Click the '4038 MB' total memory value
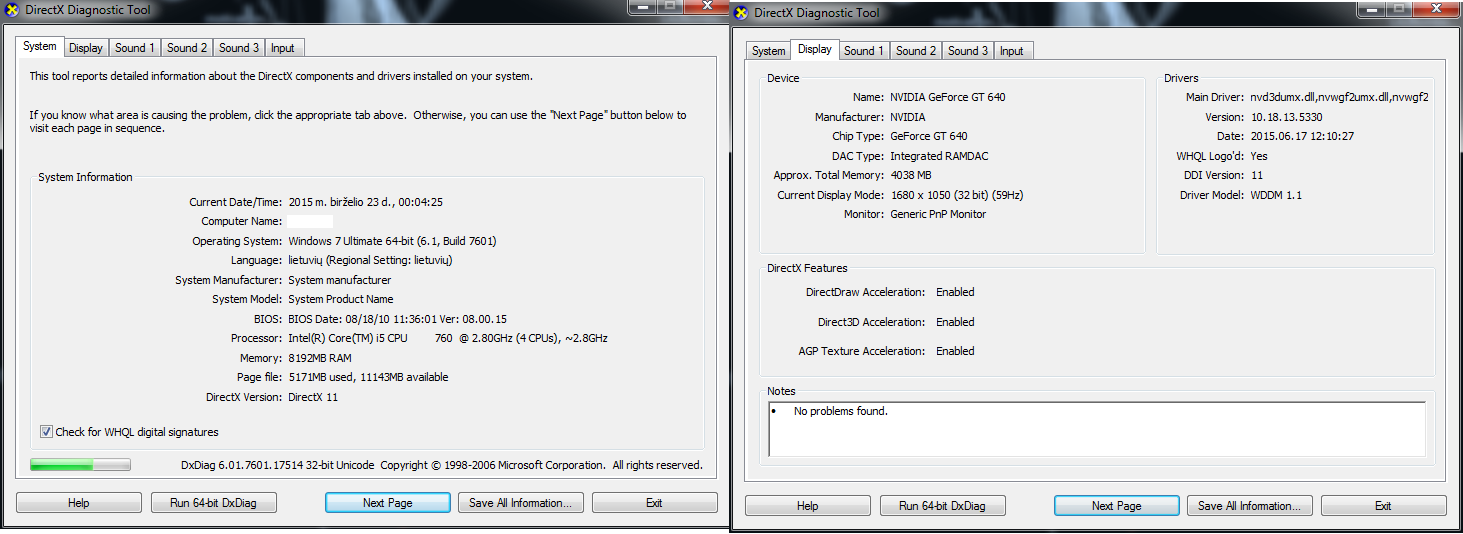The width and height of the screenshot is (1463, 534). point(911,175)
